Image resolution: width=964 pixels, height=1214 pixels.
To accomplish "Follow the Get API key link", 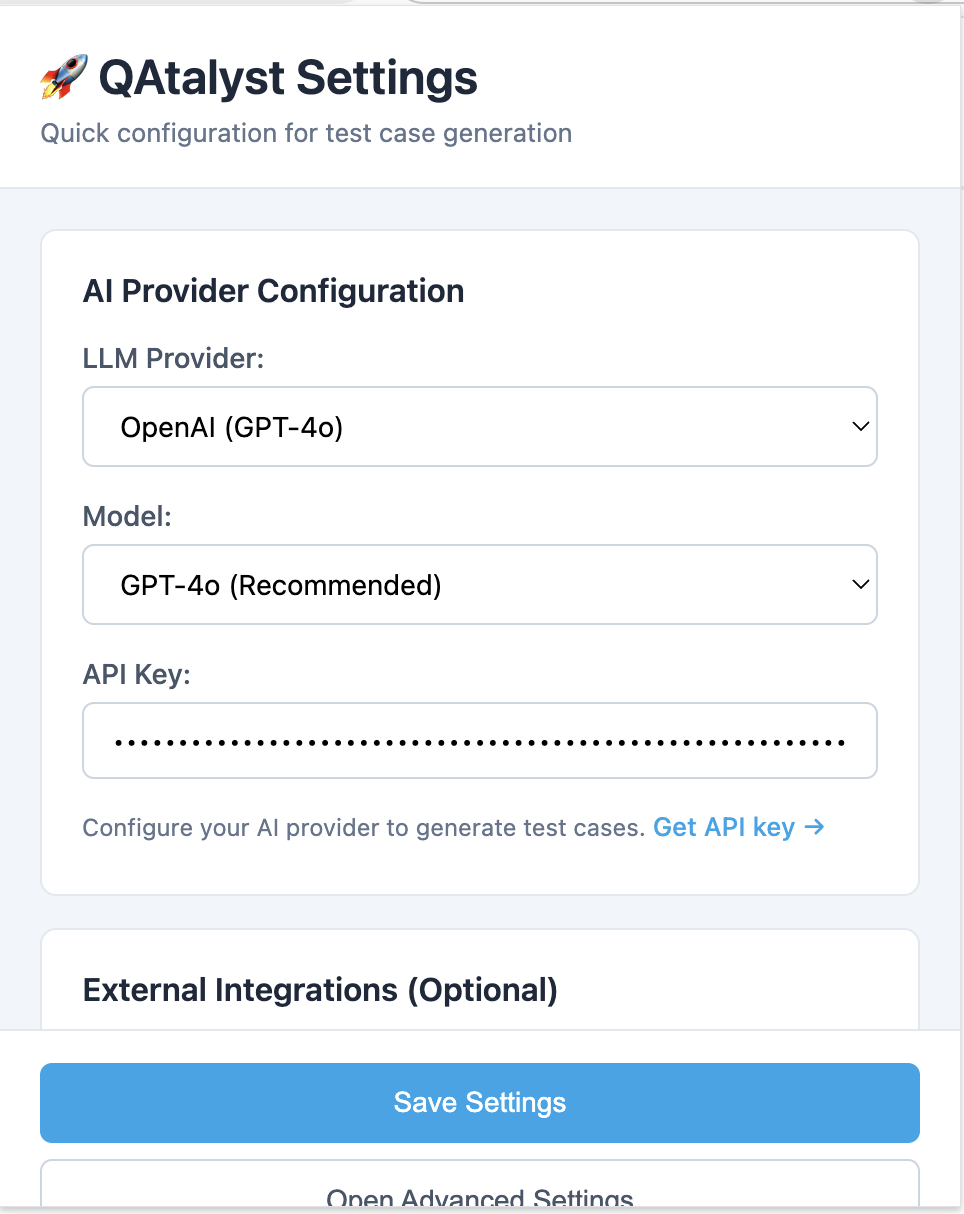I will [738, 827].
